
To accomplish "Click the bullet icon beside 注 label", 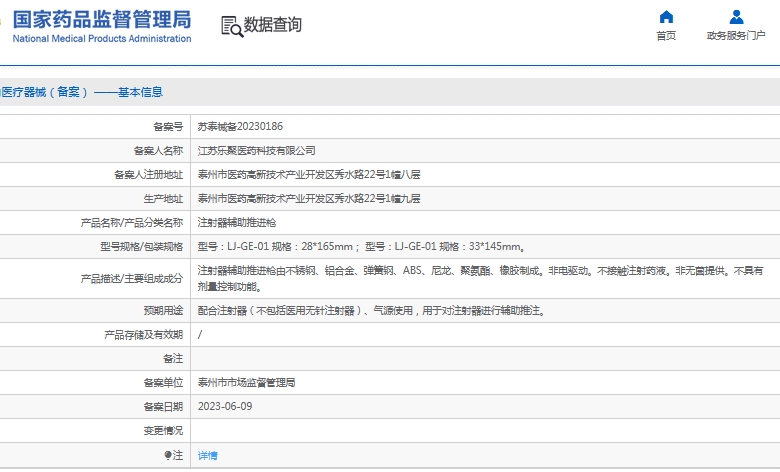I will (x=168, y=455).
